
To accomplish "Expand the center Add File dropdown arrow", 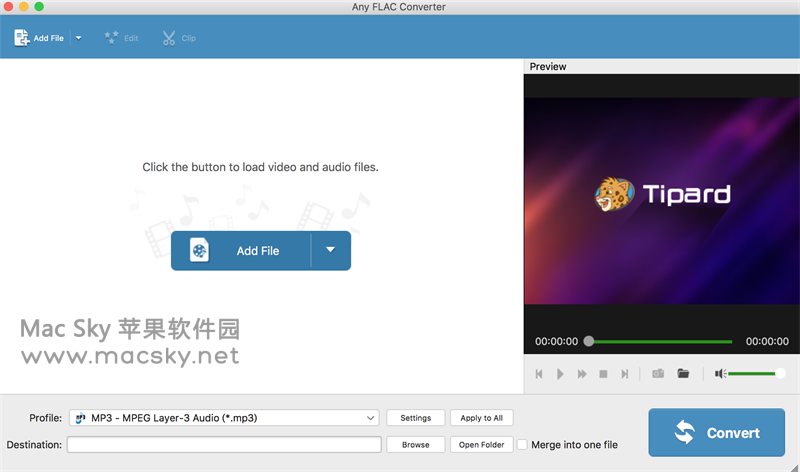I will tap(331, 251).
